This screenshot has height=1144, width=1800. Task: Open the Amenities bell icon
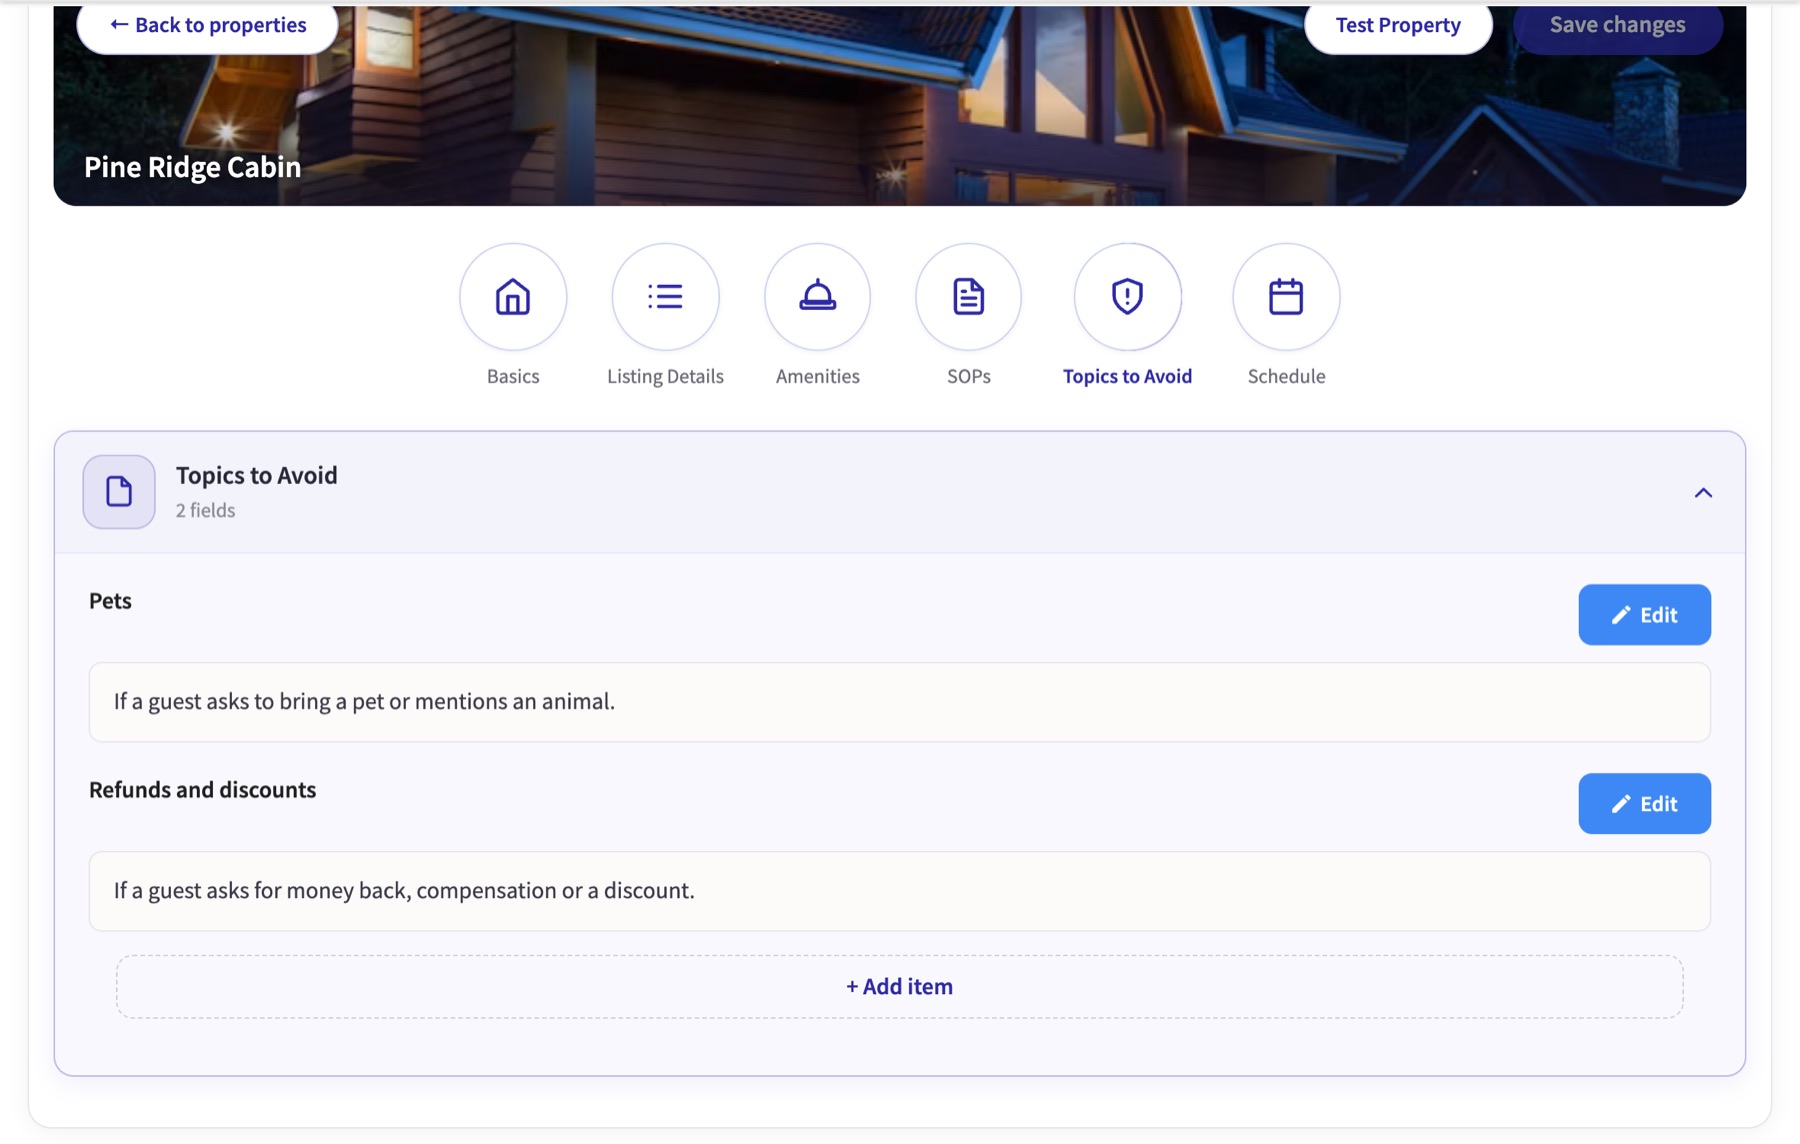click(817, 297)
